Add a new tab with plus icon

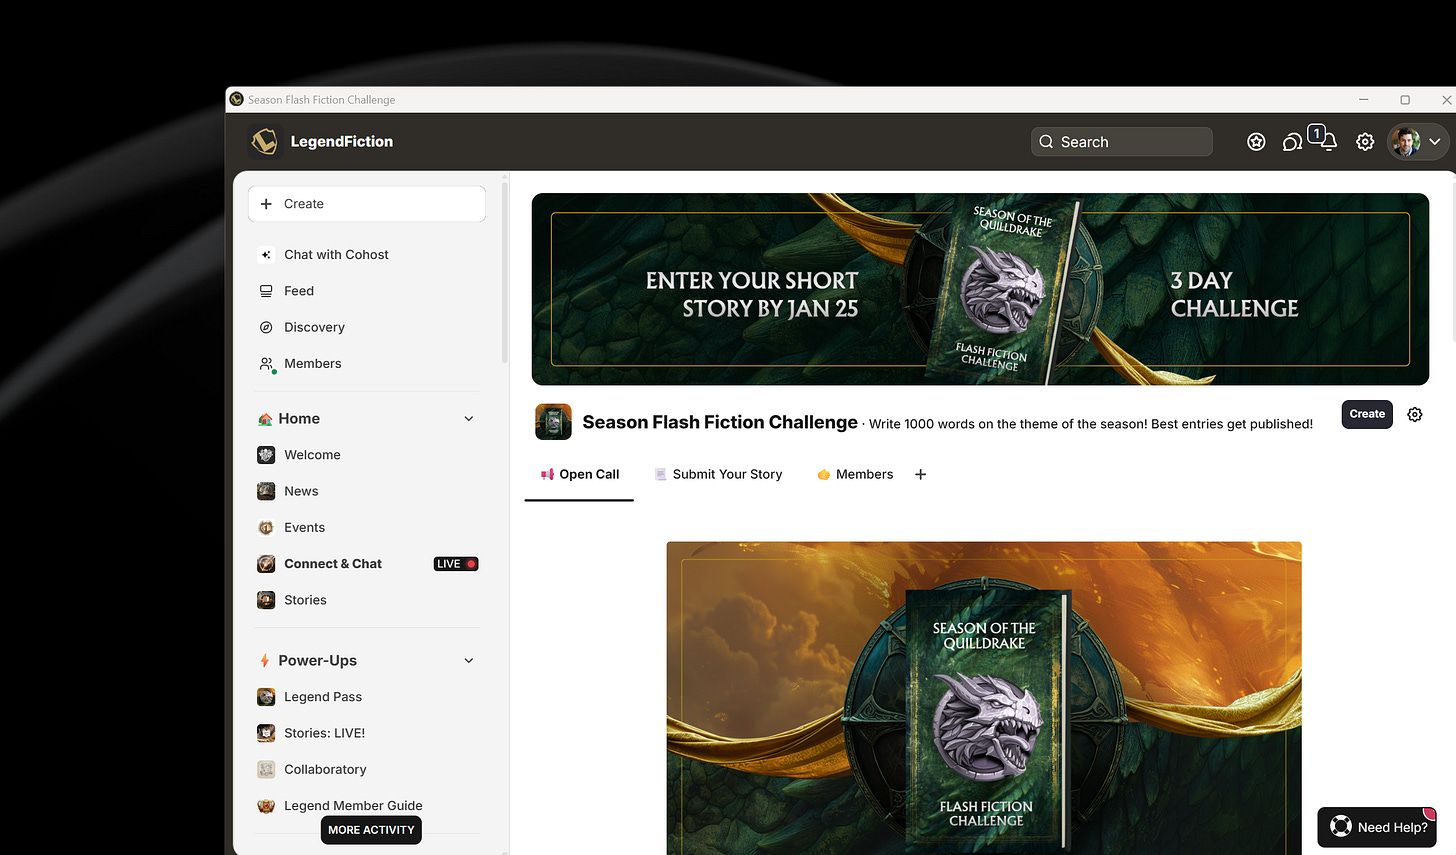tap(921, 475)
